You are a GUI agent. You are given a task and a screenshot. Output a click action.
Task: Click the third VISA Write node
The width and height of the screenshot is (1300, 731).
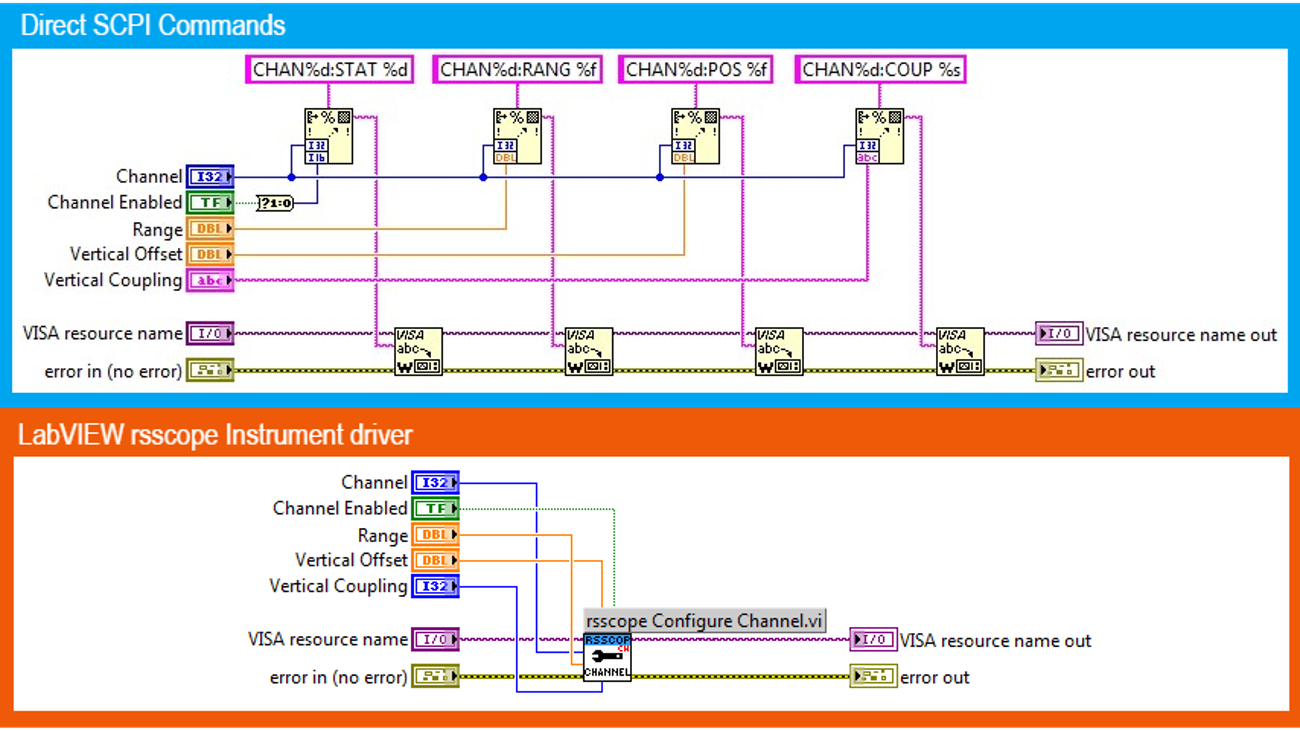pyautogui.click(x=779, y=352)
